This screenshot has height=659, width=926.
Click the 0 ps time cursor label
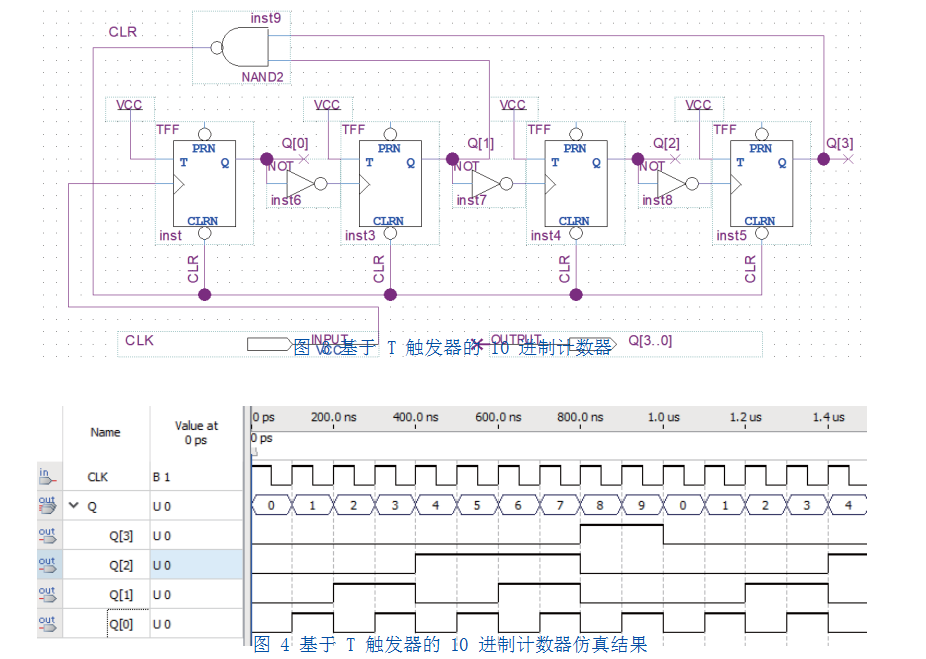(262, 438)
